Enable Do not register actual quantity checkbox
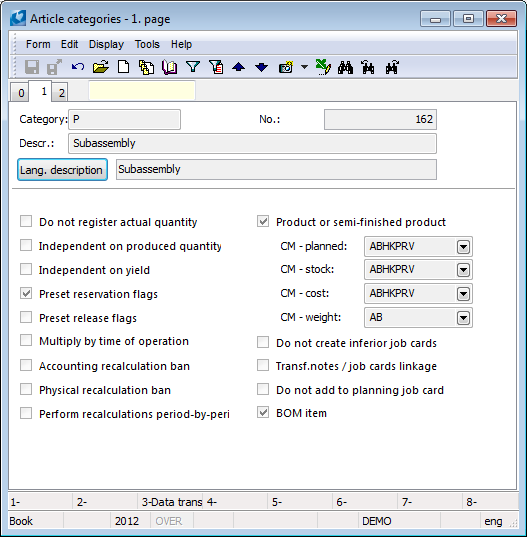527x537 pixels. pyautogui.click(x=26, y=221)
